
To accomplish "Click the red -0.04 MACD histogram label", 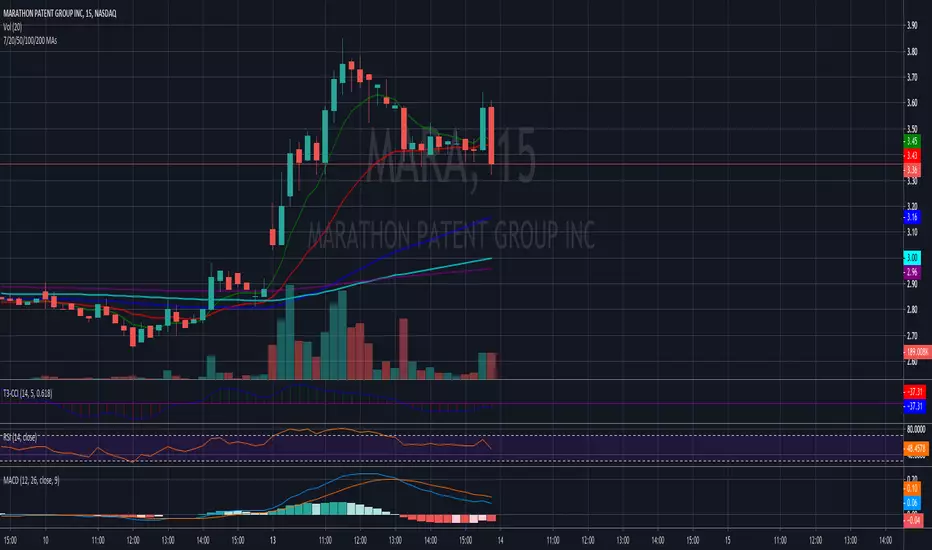I will click(x=913, y=520).
